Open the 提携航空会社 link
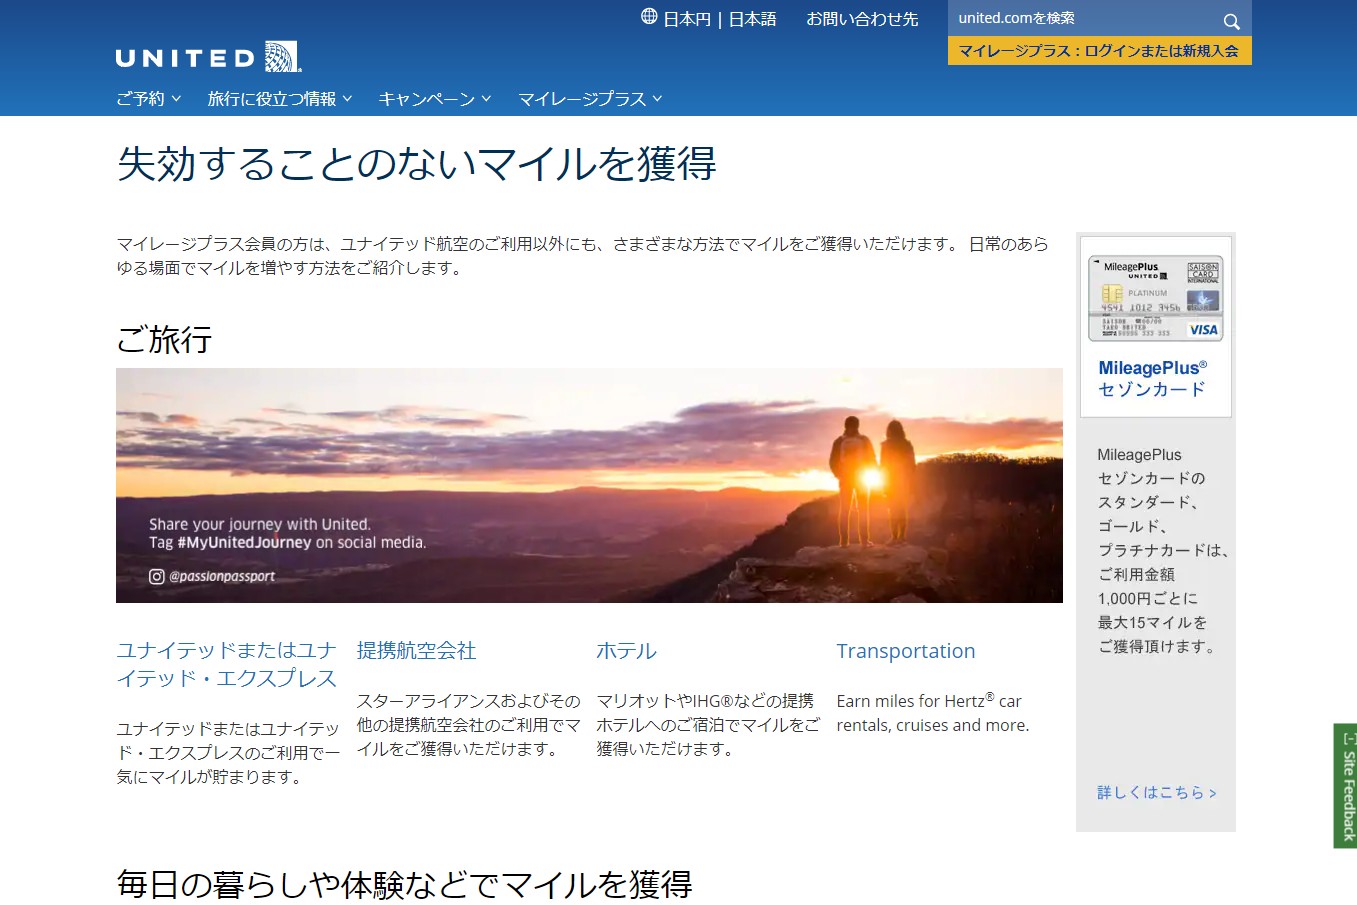Image resolution: width=1357 pixels, height=905 pixels. click(416, 651)
